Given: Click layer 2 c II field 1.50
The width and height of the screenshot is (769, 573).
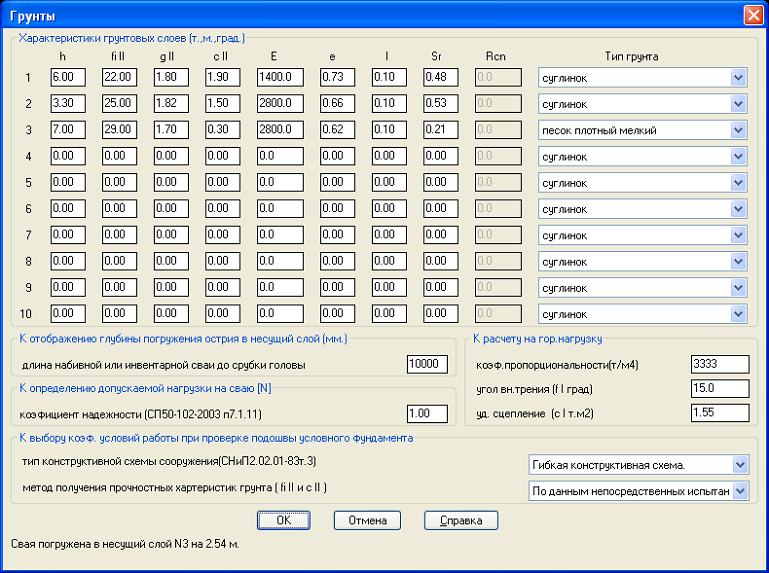Looking at the screenshot, I should [223, 104].
